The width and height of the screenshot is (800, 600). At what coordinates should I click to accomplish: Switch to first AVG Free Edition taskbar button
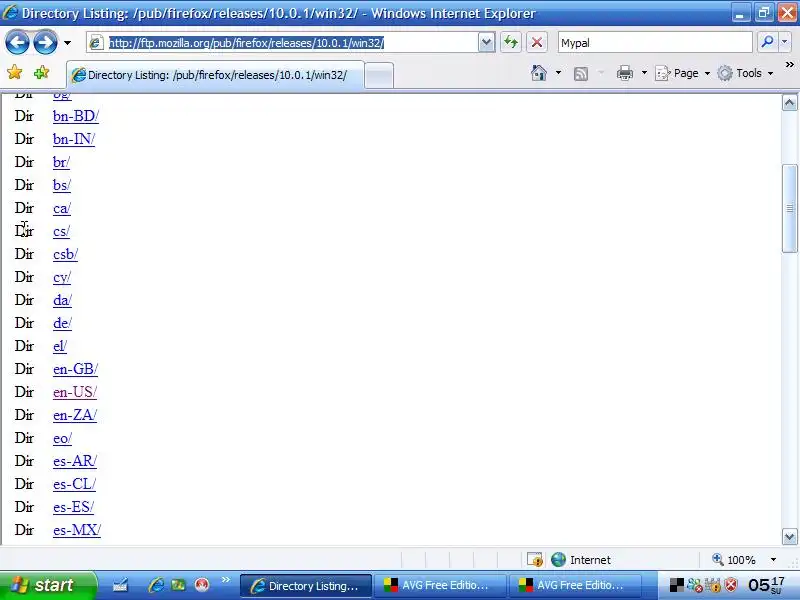440,586
